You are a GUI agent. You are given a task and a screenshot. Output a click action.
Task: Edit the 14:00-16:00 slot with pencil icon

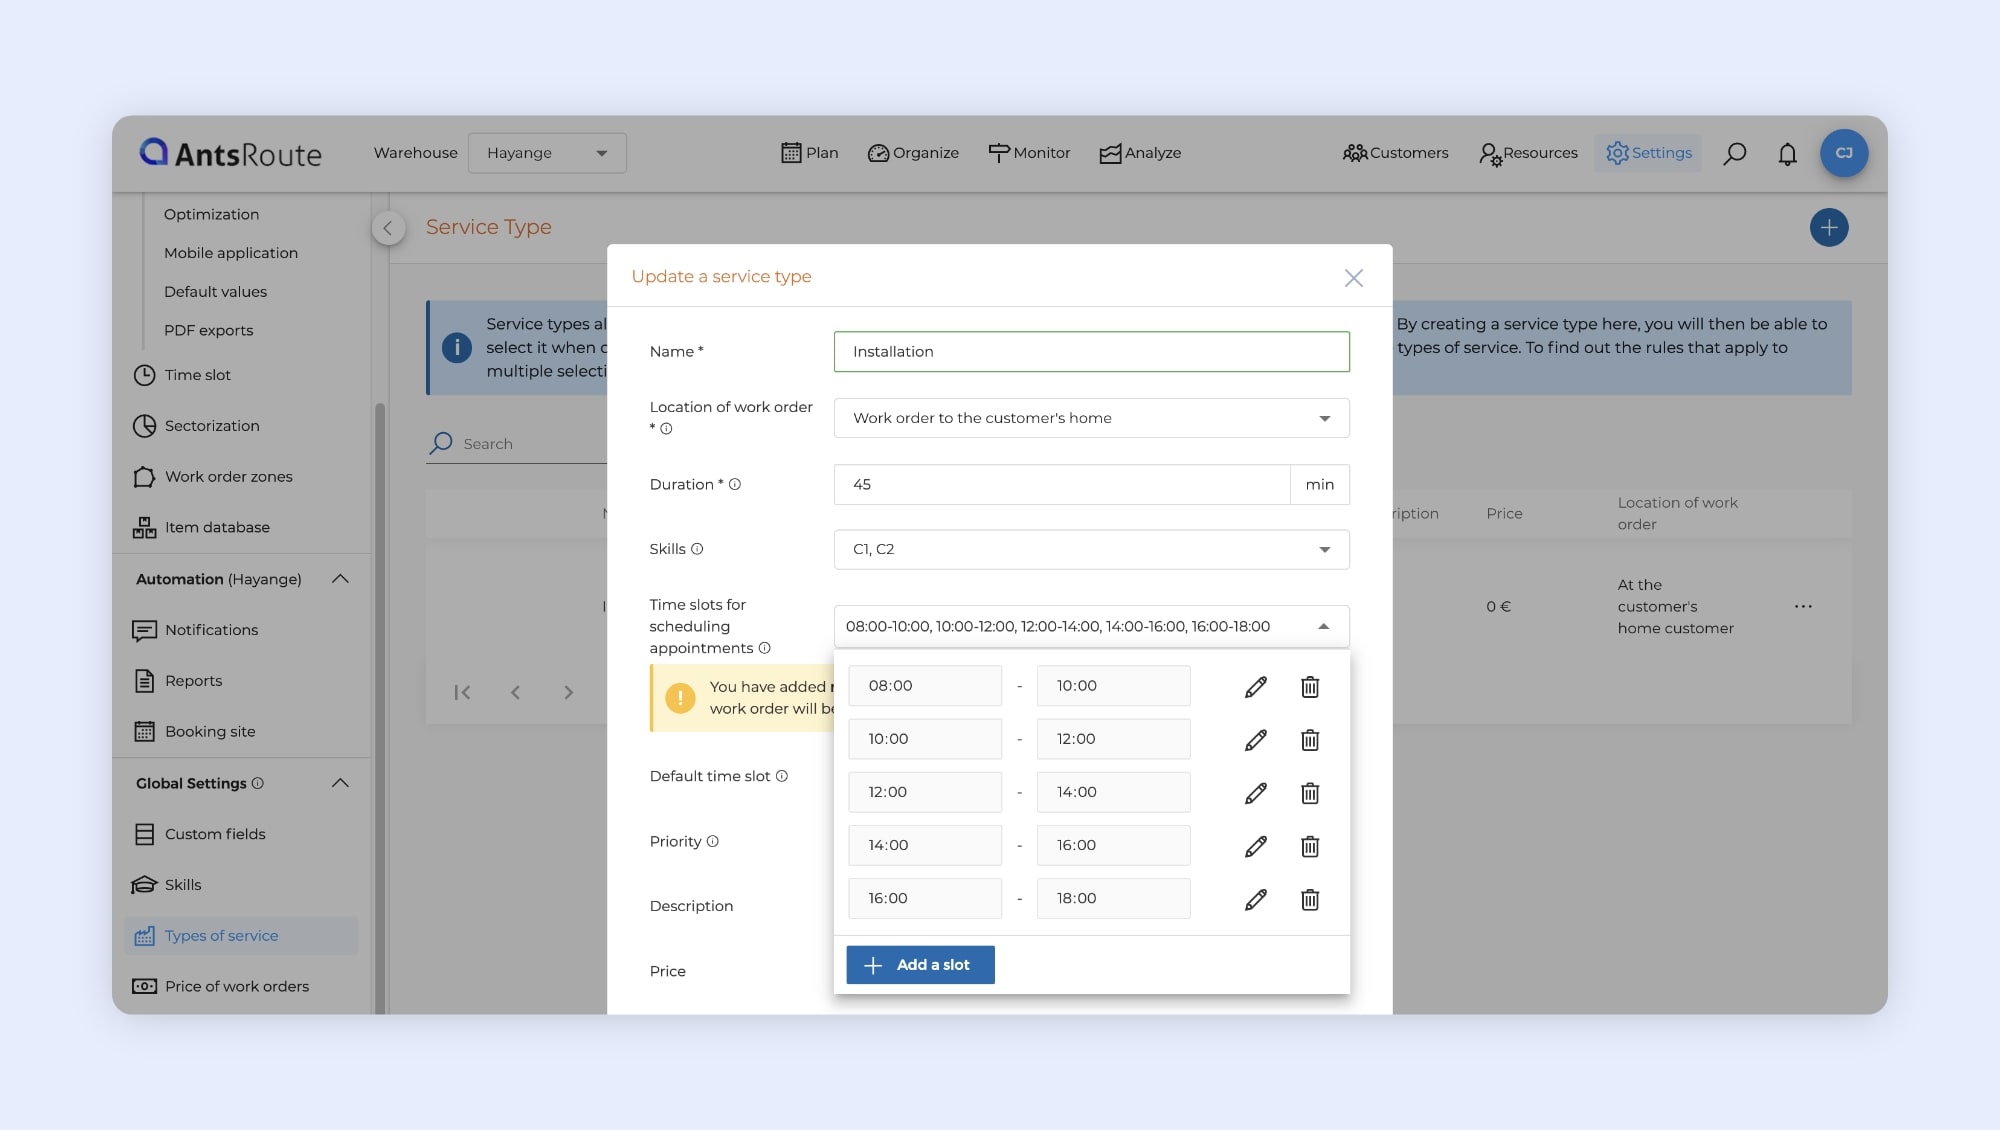(1256, 846)
